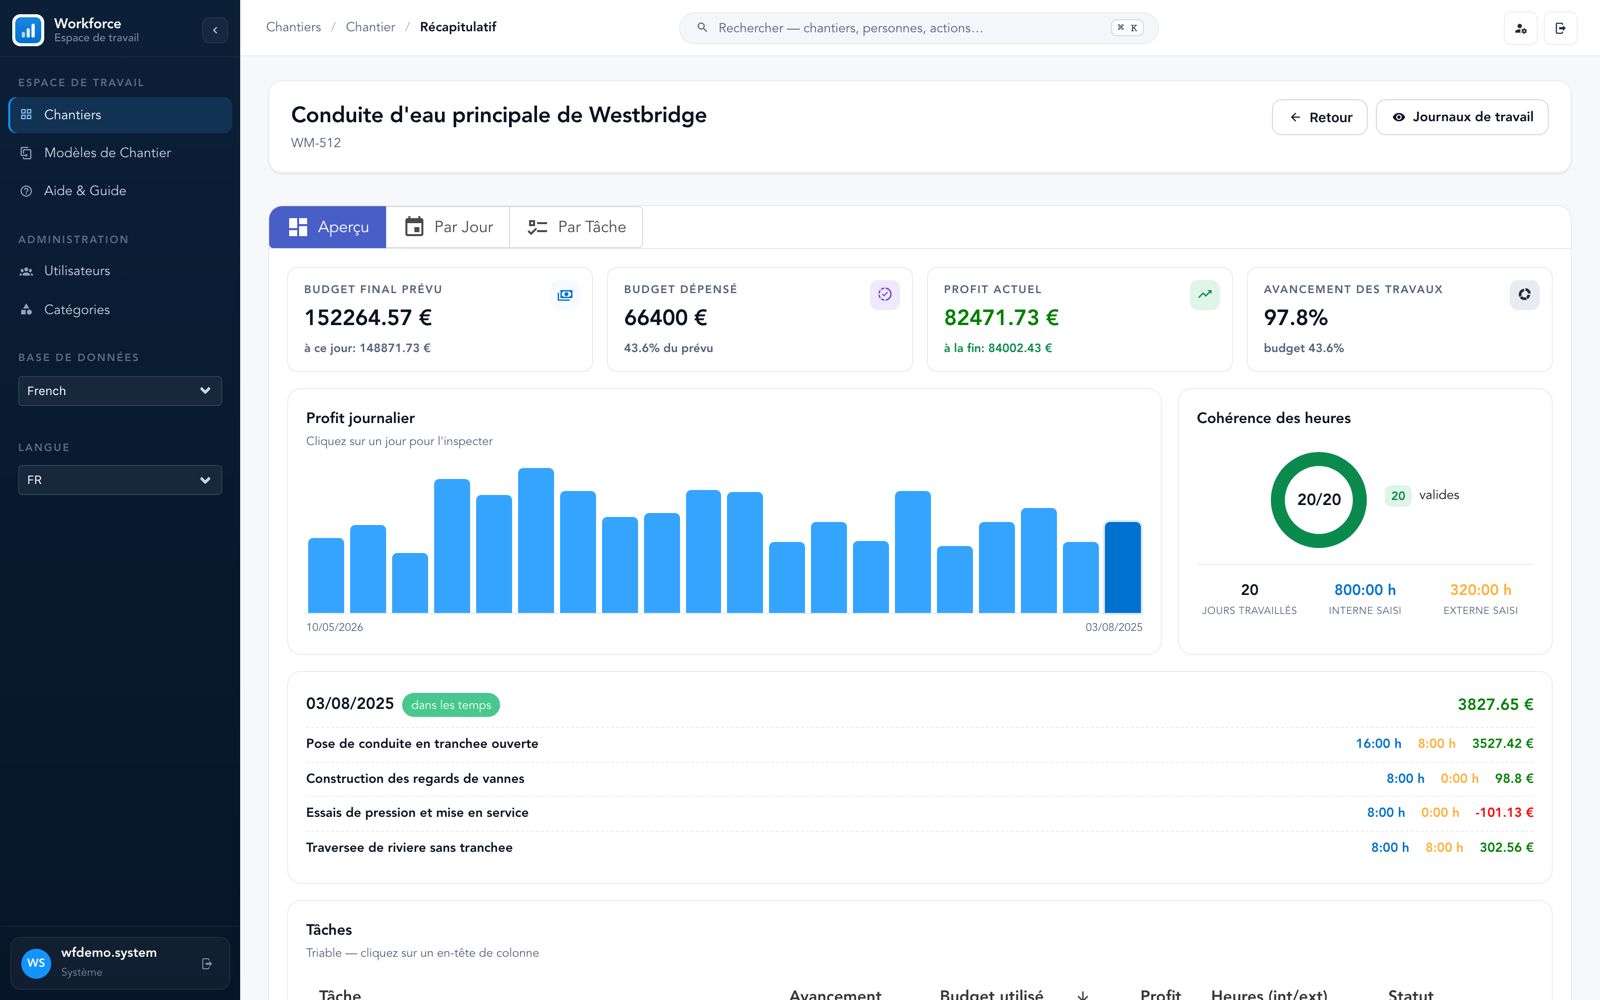This screenshot has height=1000, width=1600.
Task: Collapse the sidebar with the chevron button
Action: tap(215, 30)
